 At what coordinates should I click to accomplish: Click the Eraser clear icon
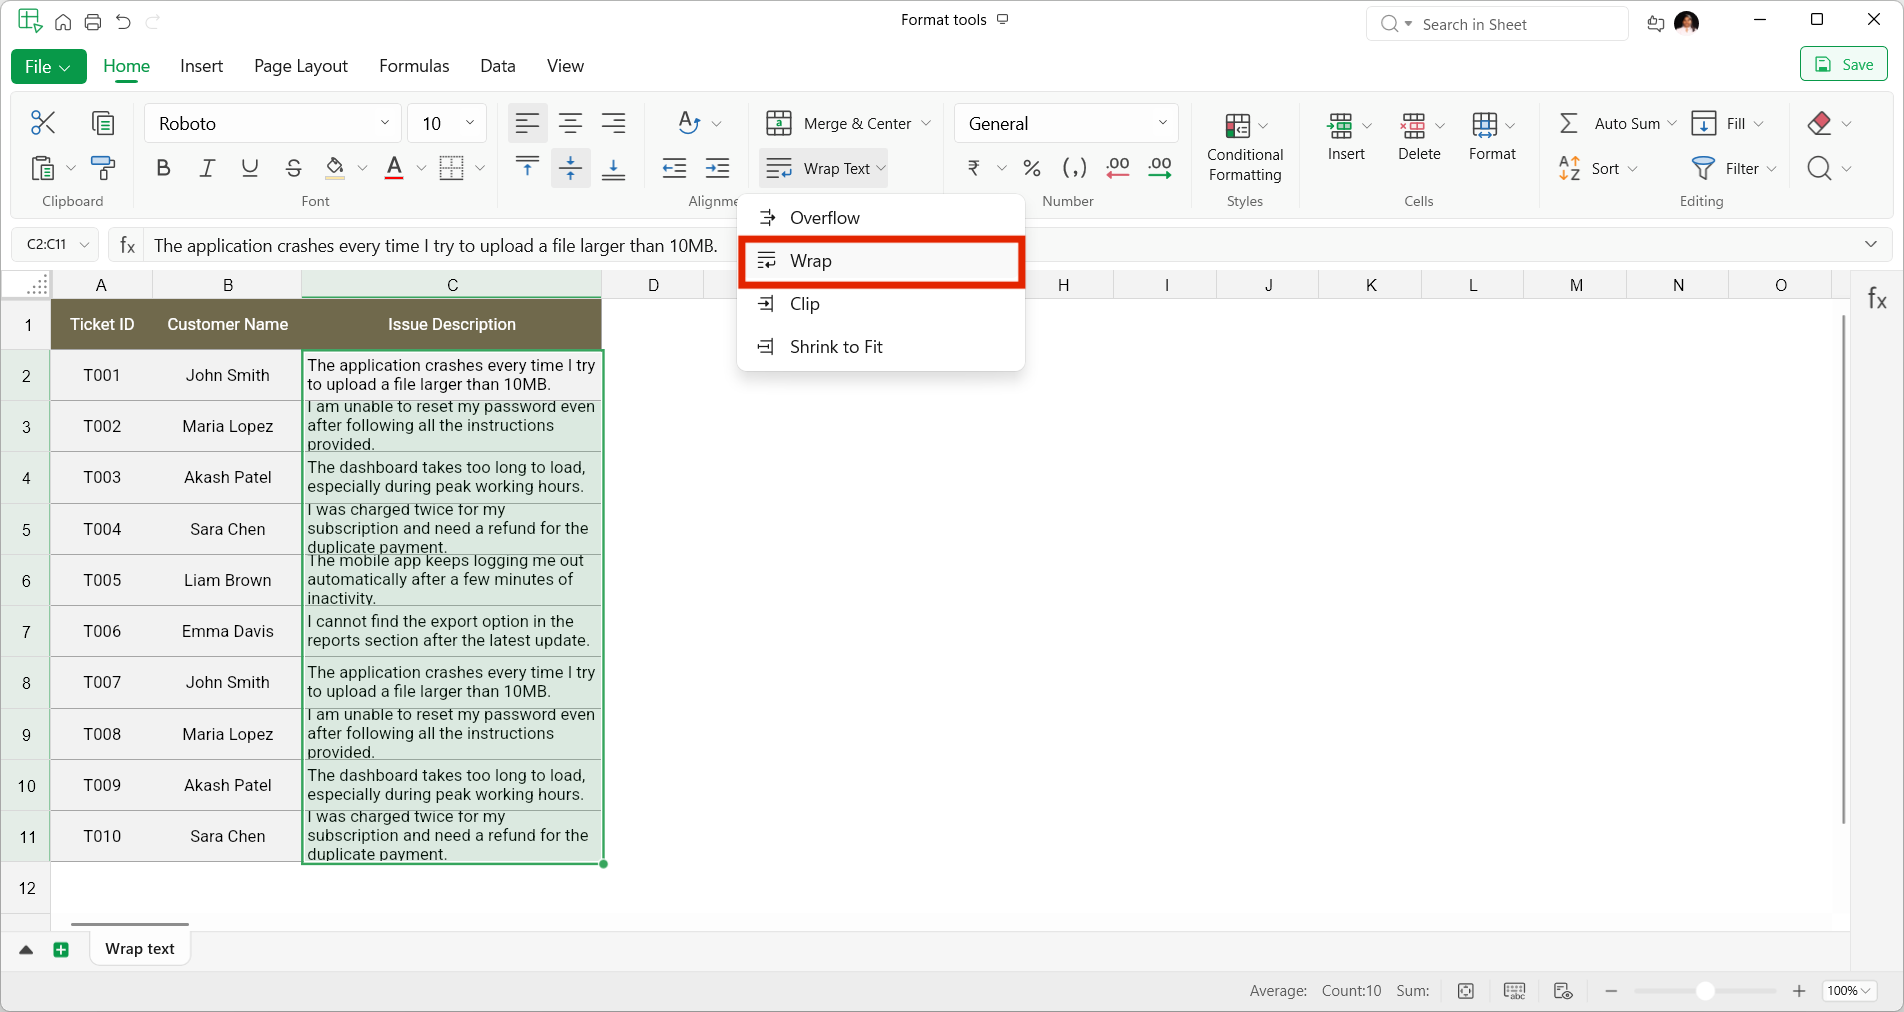coord(1819,123)
